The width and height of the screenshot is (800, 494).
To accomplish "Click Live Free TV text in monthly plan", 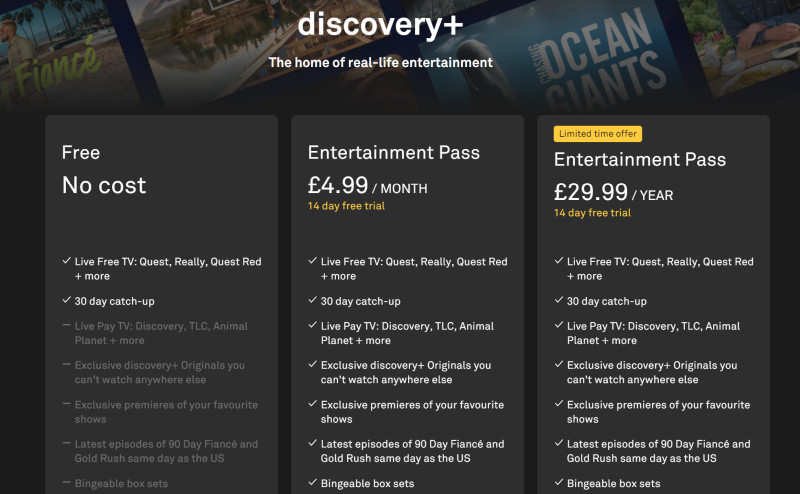I will click(414, 269).
